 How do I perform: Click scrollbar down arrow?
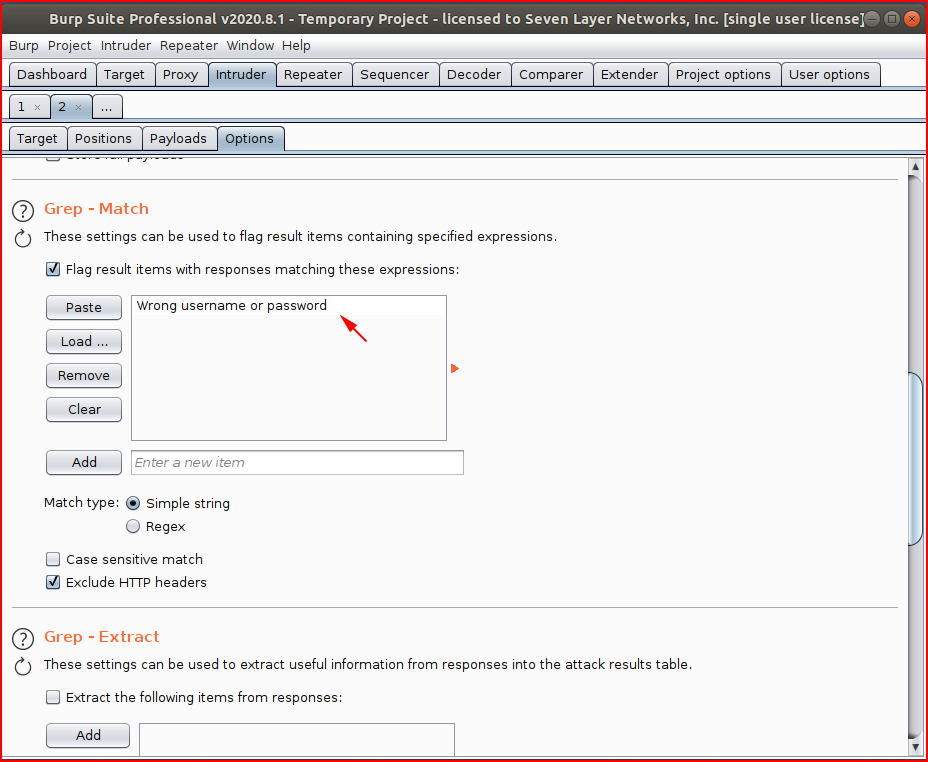[915, 747]
